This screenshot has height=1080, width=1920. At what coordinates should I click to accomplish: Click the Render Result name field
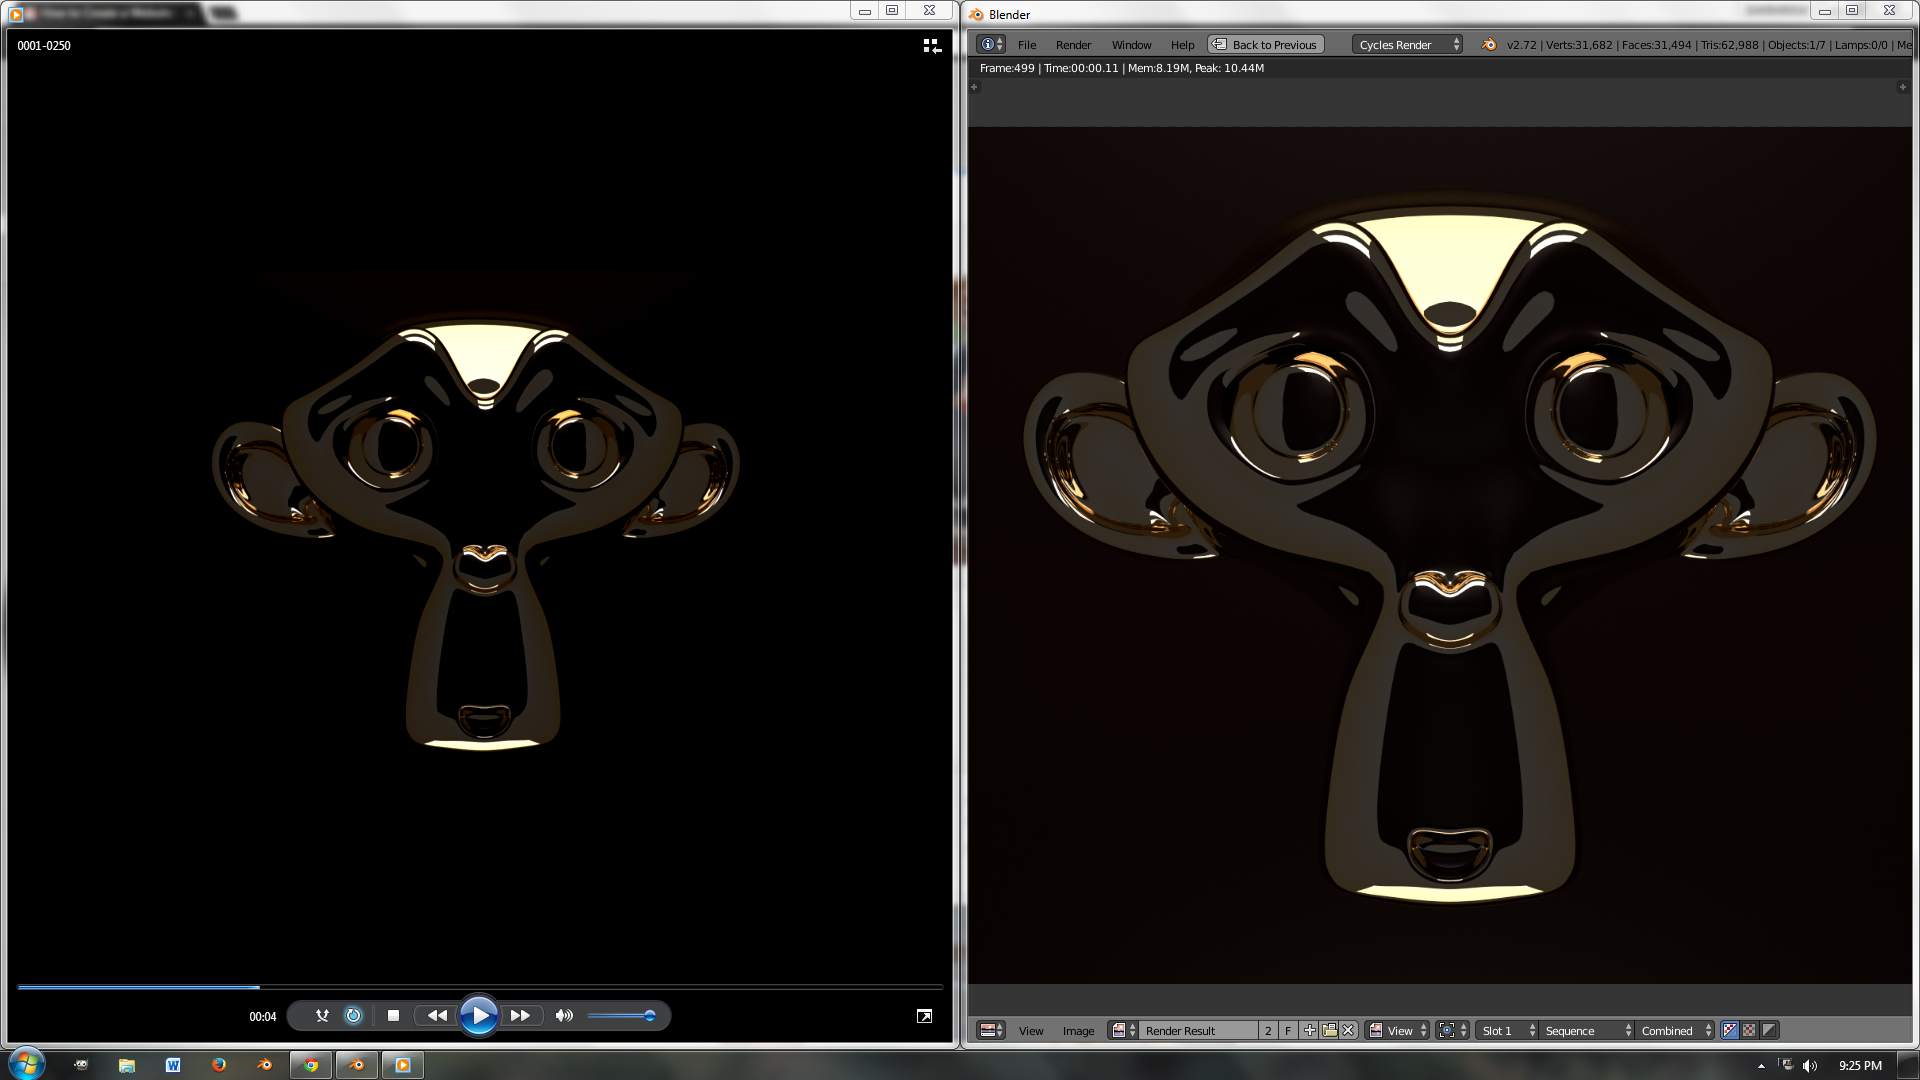tap(1199, 1031)
